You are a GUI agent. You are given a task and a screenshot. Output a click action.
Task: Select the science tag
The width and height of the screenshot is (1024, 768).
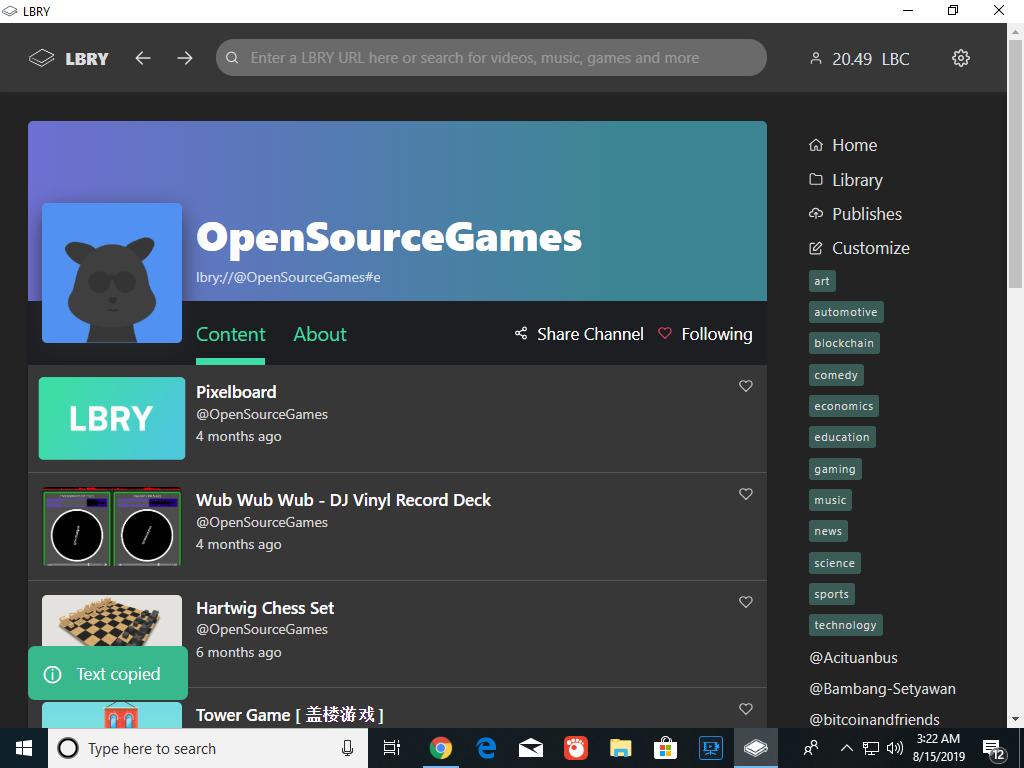coord(835,563)
